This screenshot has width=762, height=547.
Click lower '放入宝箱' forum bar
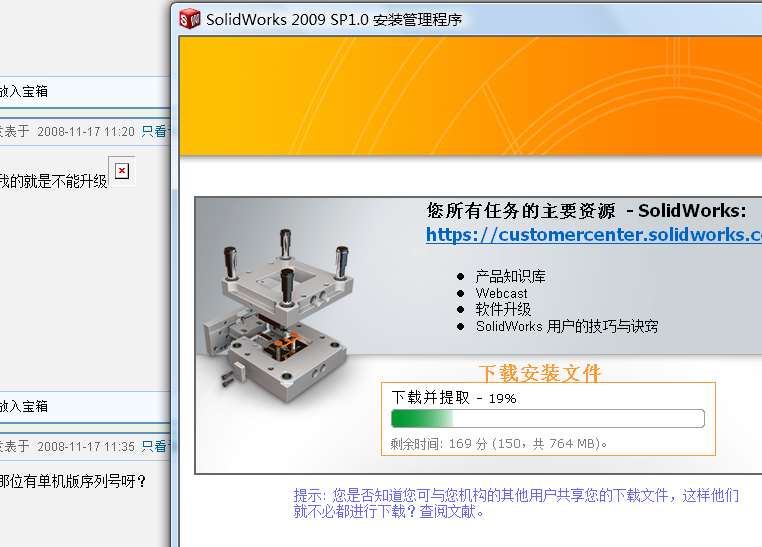[85, 407]
